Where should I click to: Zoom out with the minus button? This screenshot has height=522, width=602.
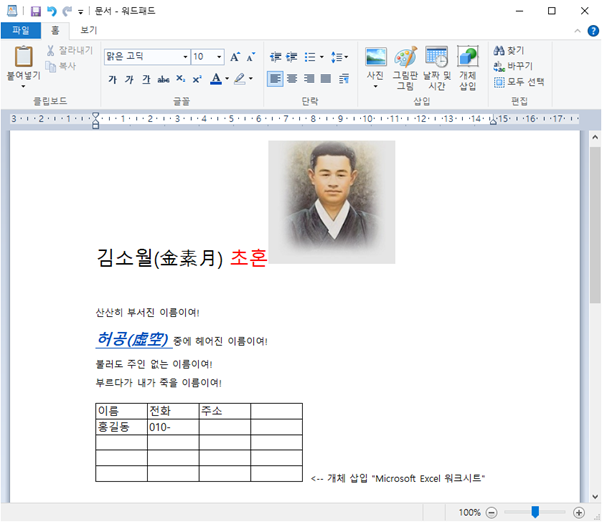tap(491, 512)
